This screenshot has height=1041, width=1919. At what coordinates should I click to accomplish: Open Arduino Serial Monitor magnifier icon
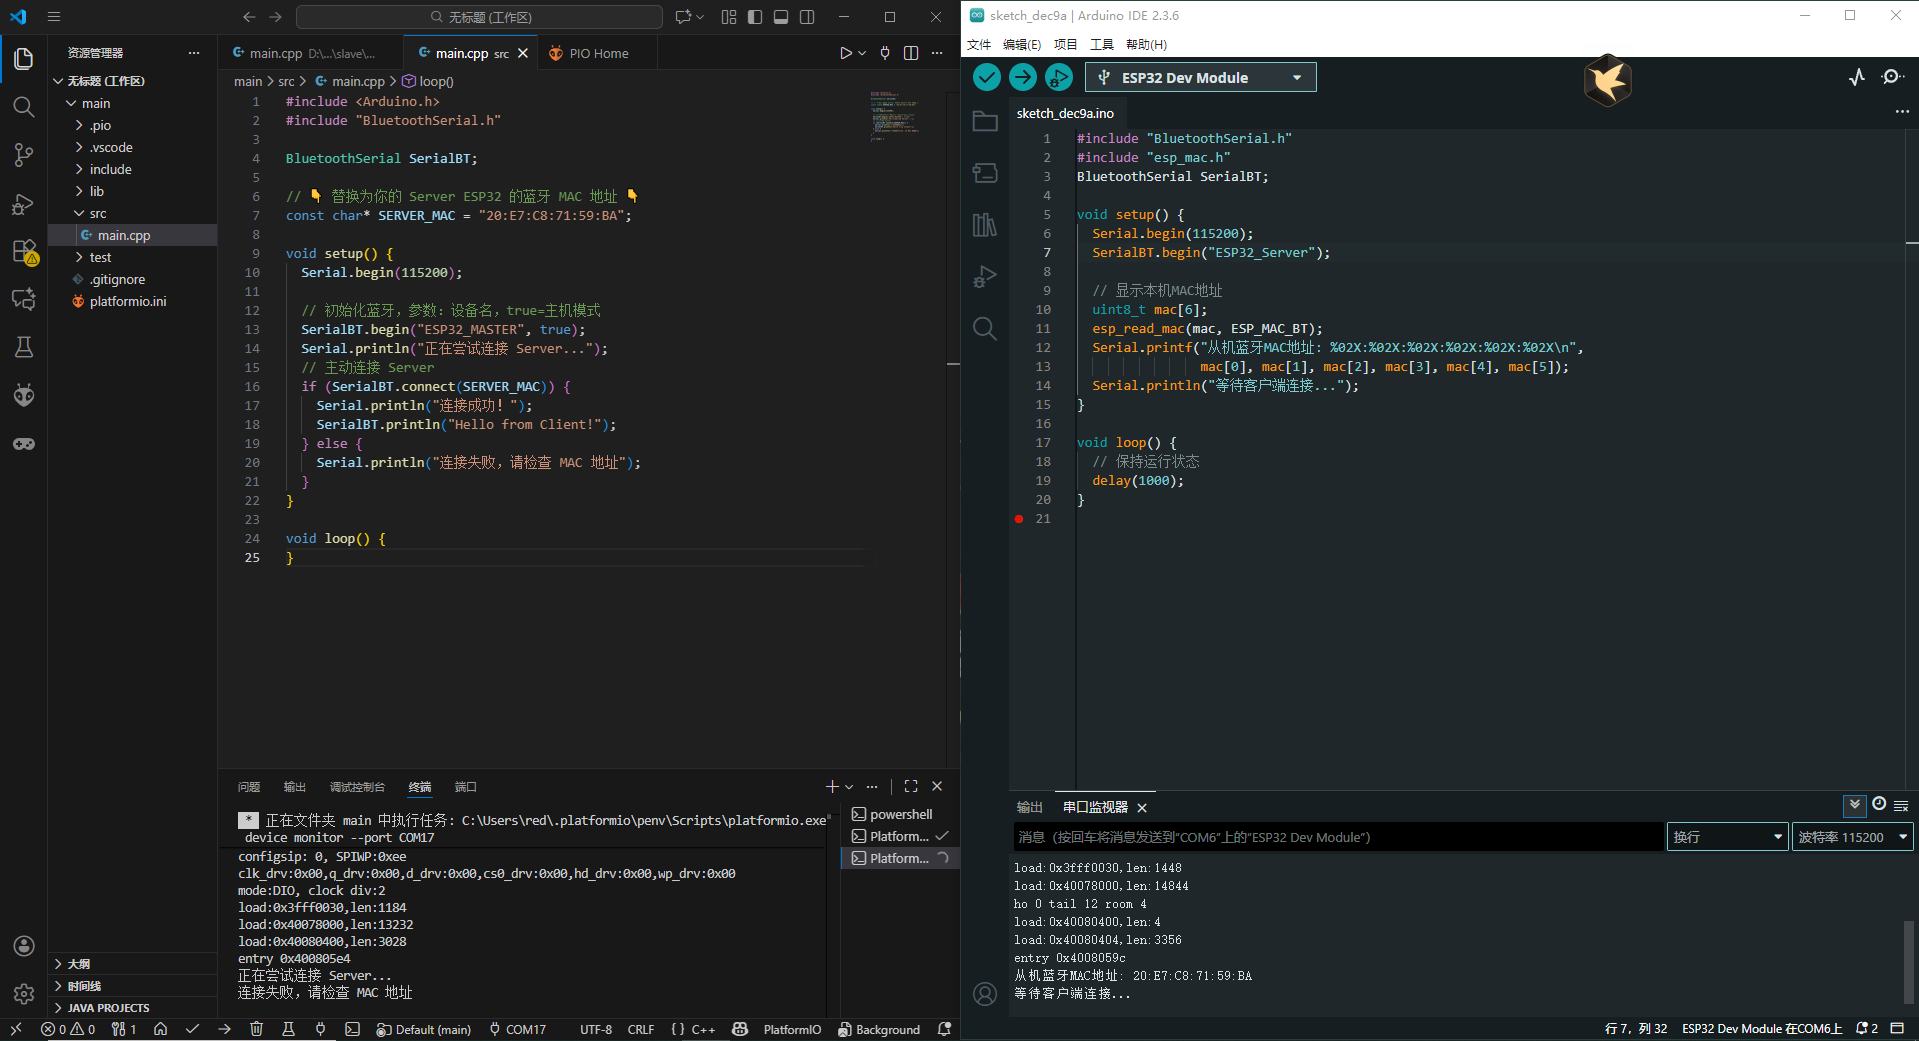tap(1892, 77)
